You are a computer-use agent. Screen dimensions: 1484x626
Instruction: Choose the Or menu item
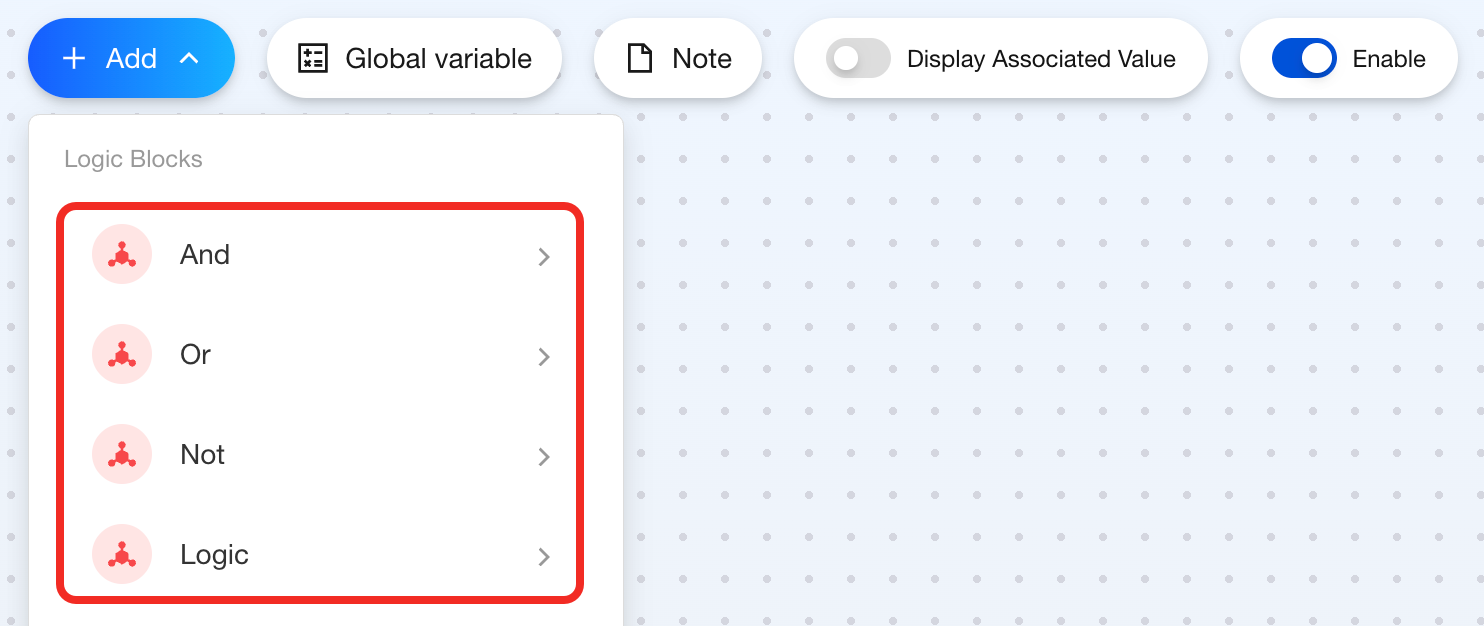click(x=196, y=355)
